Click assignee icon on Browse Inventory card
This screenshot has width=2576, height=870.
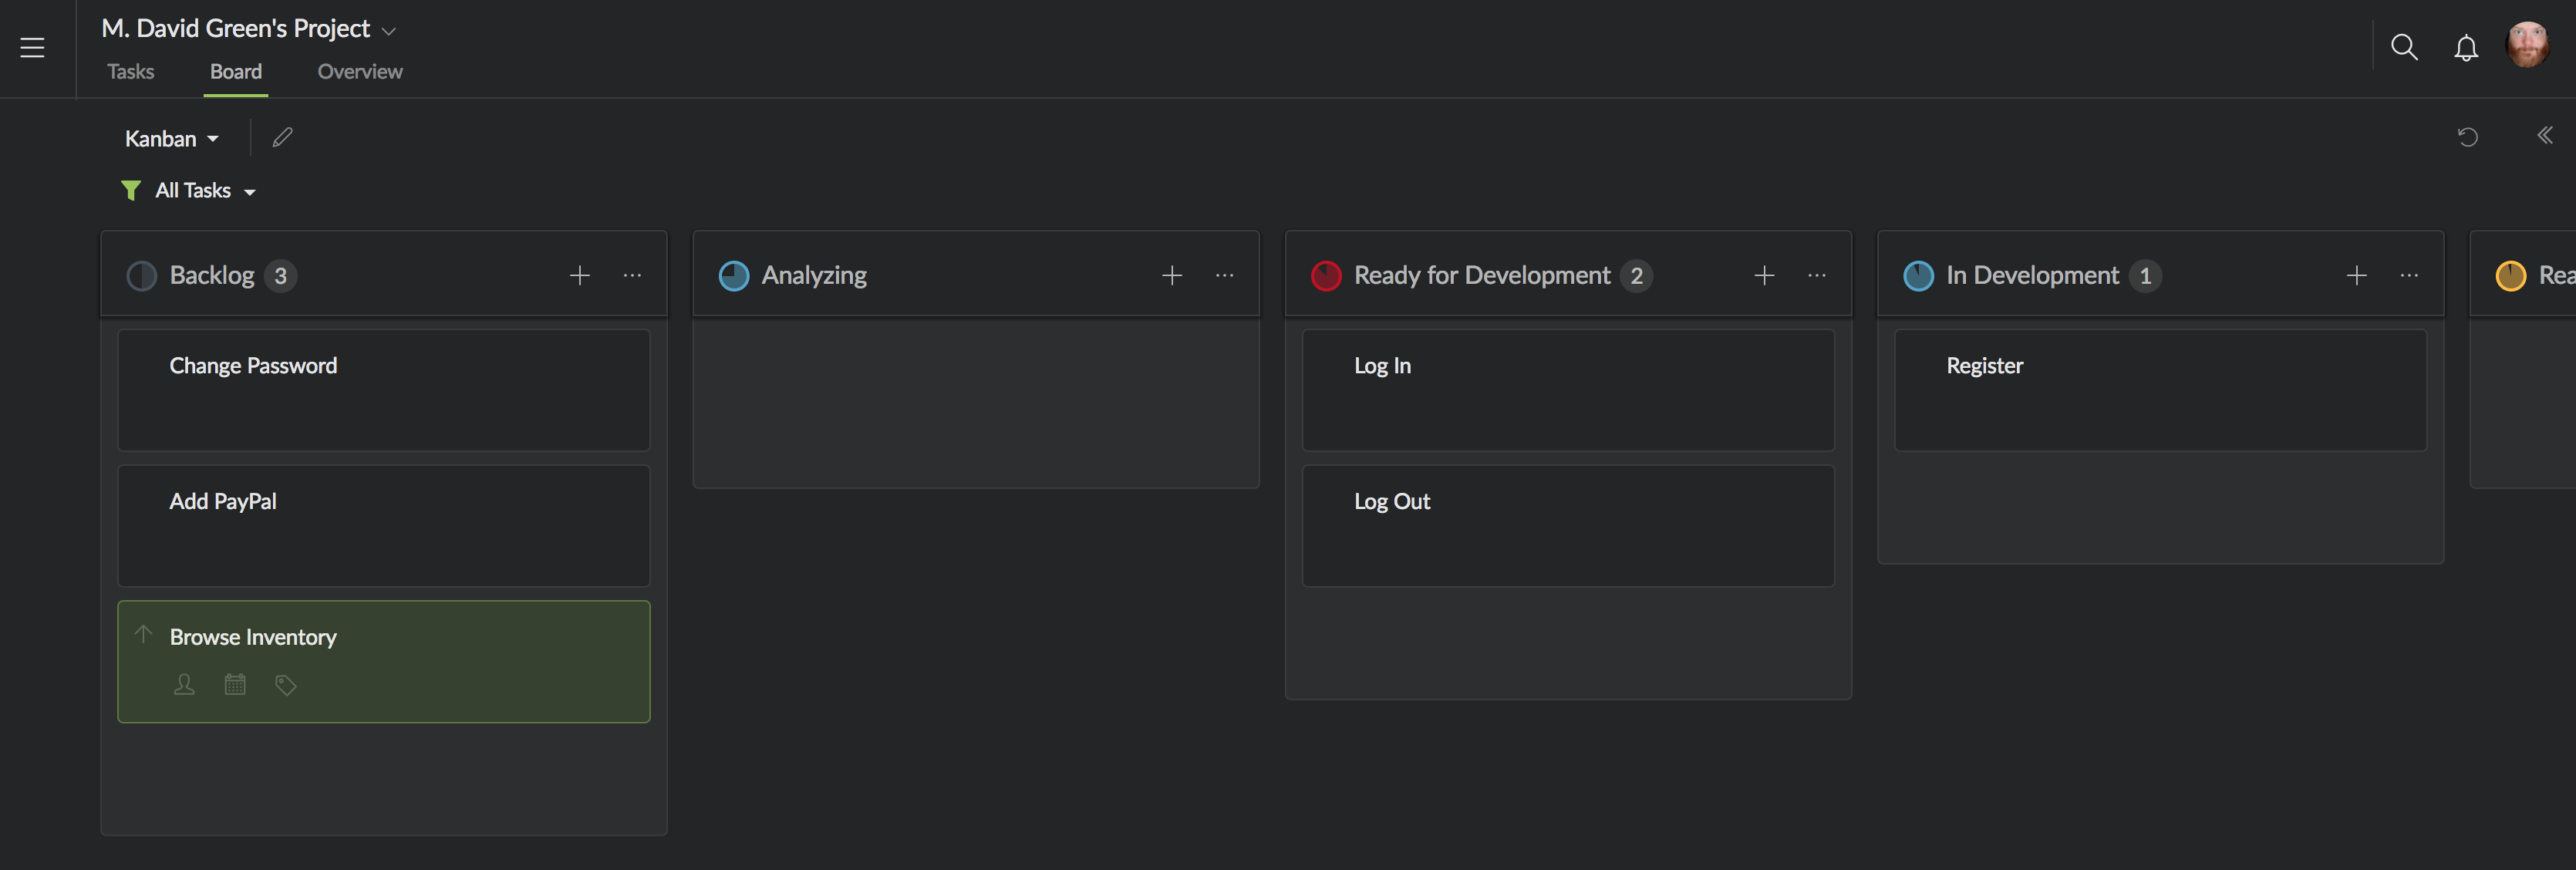(184, 685)
